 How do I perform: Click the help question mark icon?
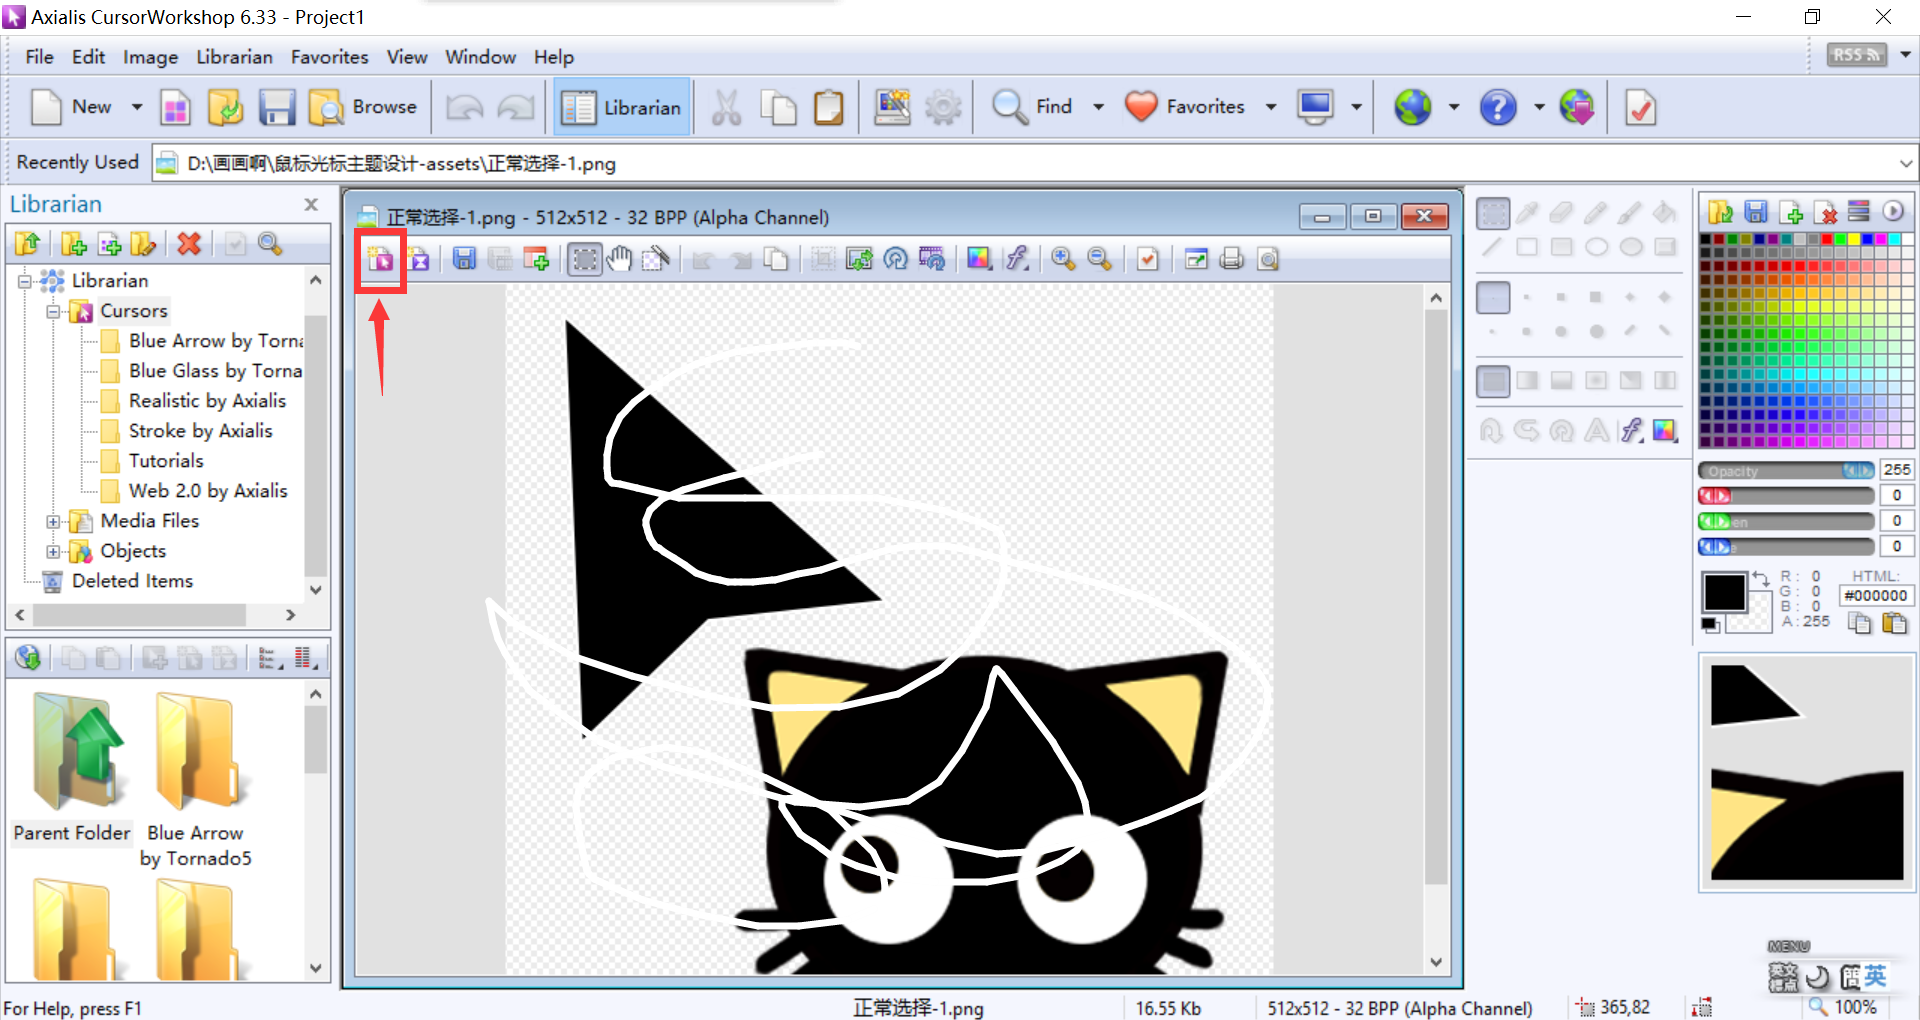click(1498, 107)
